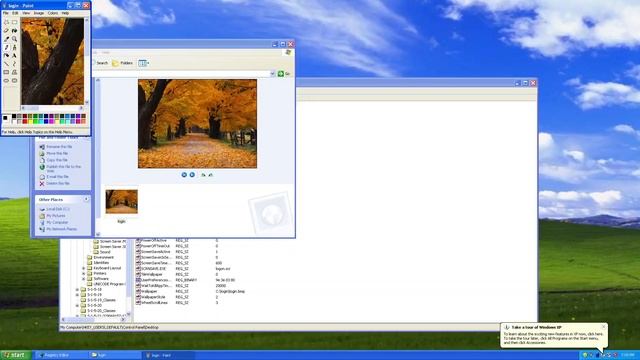Expand the S-1-5-18 registry key
The height and width of the screenshot is (360, 640).
tap(77, 289)
